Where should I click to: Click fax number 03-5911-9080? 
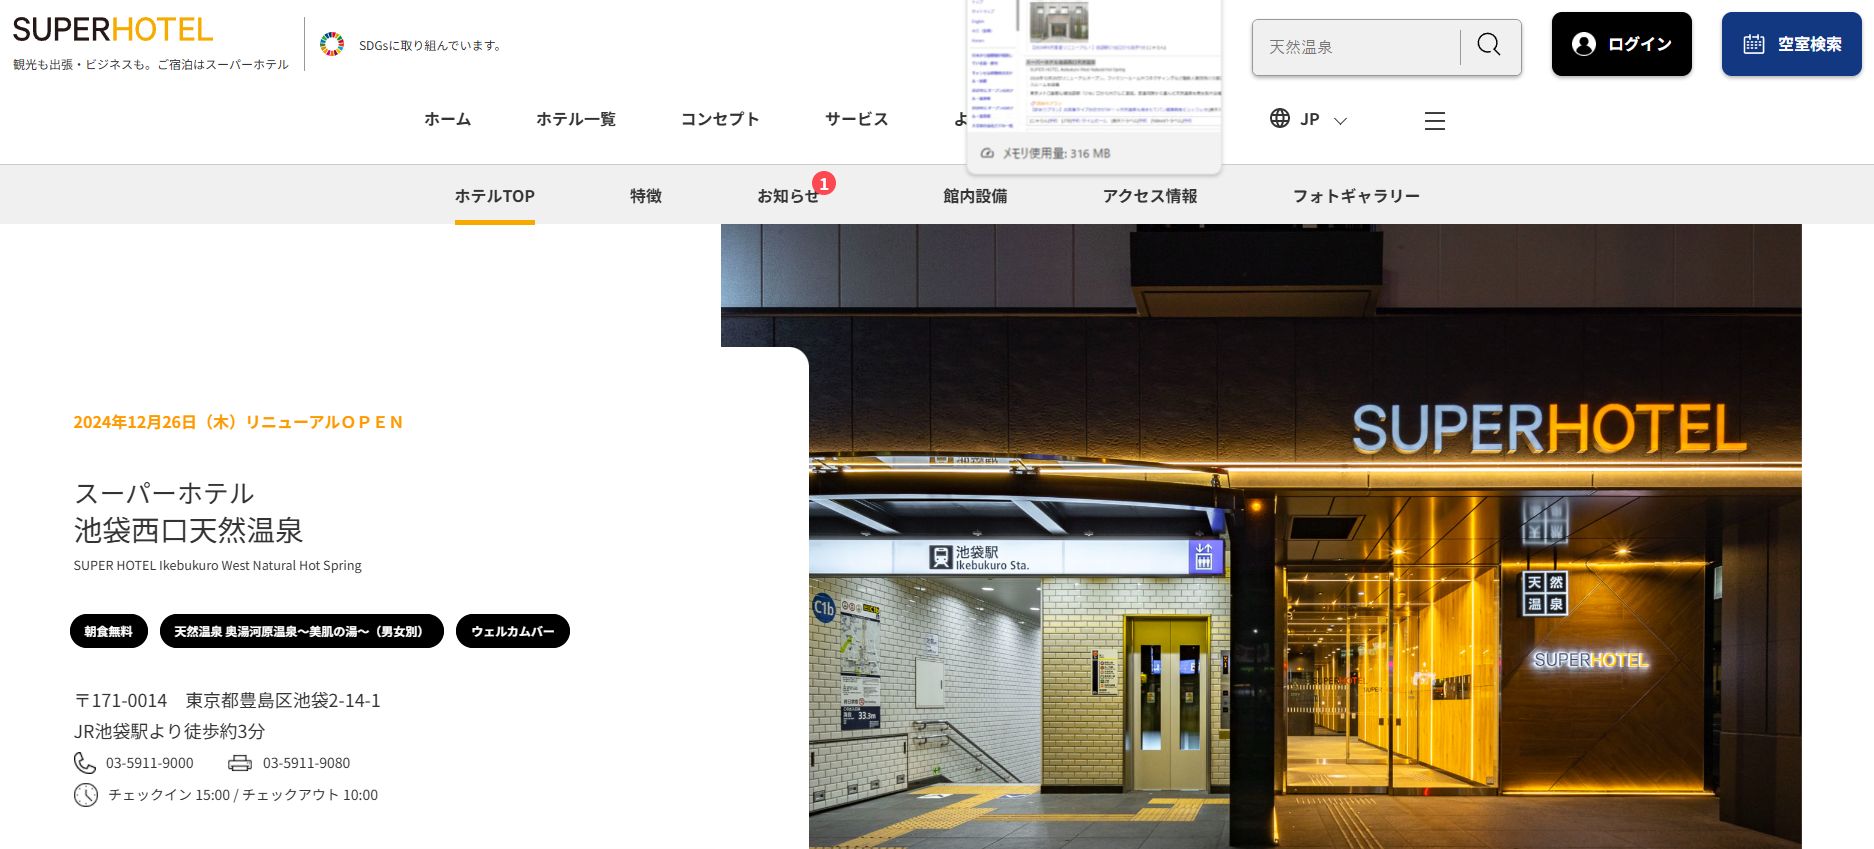(x=307, y=763)
